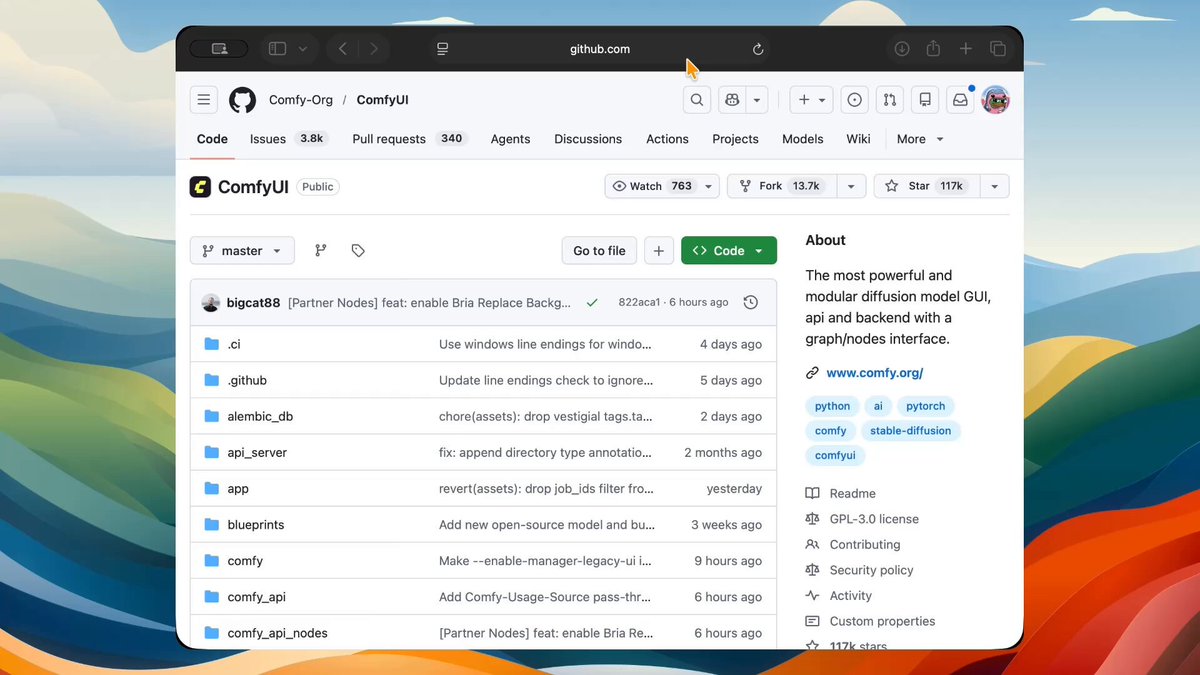Expand Safari sidebar dropdown chevron
Image resolution: width=1200 pixels, height=675 pixels.
coord(302,49)
